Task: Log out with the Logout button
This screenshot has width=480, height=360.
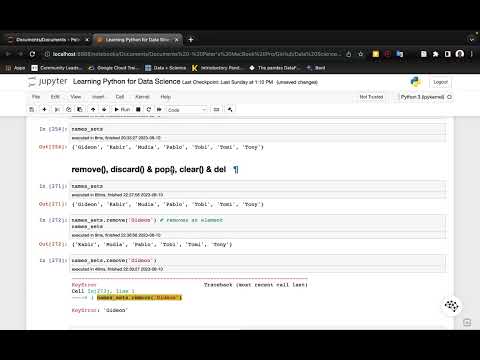Action: pyautogui.click(x=440, y=82)
